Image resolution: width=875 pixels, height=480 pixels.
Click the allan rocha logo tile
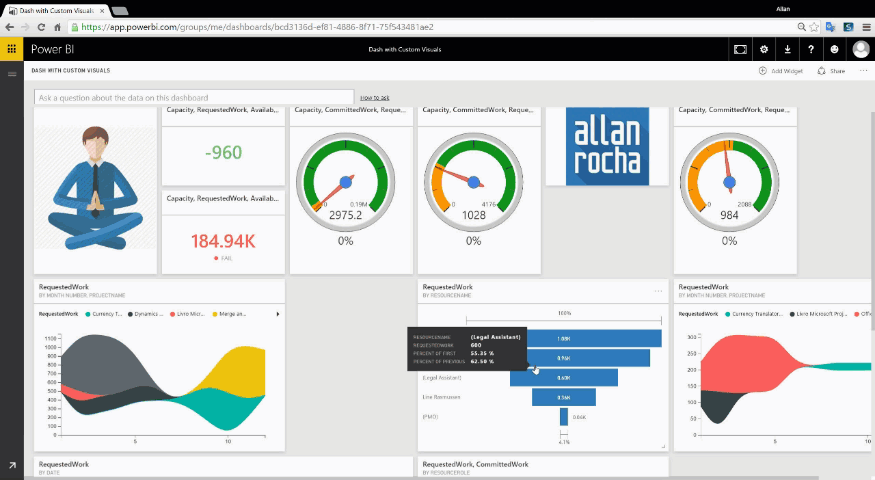(607, 146)
